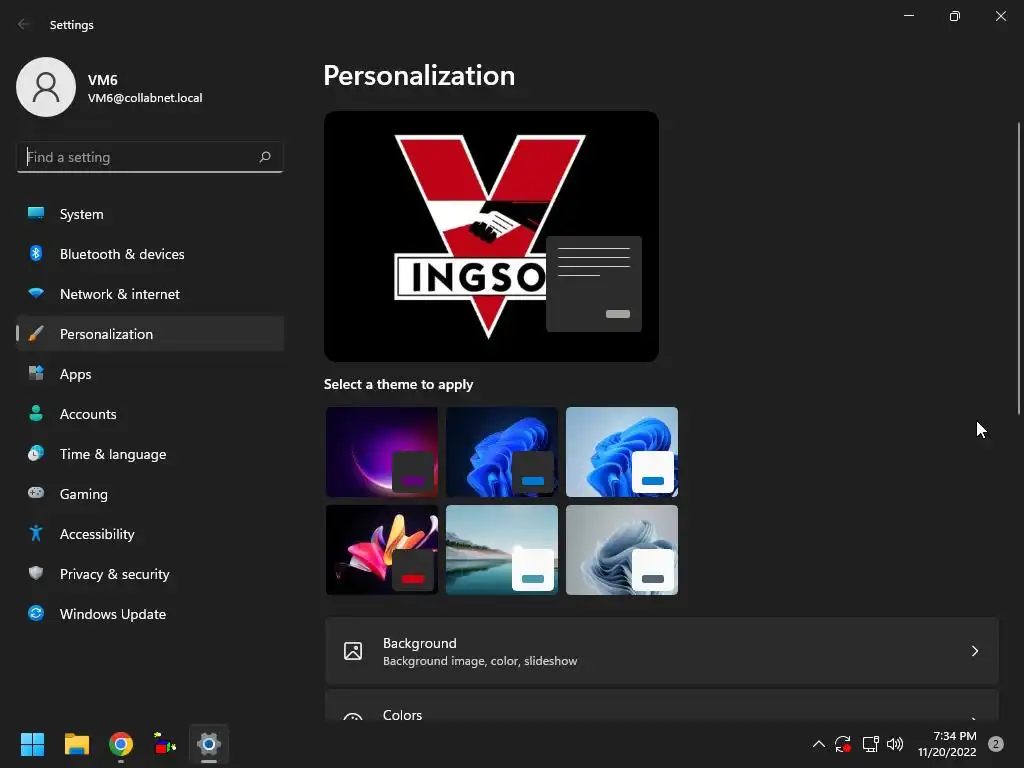The height and width of the screenshot is (768, 1024).
Task: Click the Network wifi icon in sidebar
Action: pyautogui.click(x=36, y=293)
